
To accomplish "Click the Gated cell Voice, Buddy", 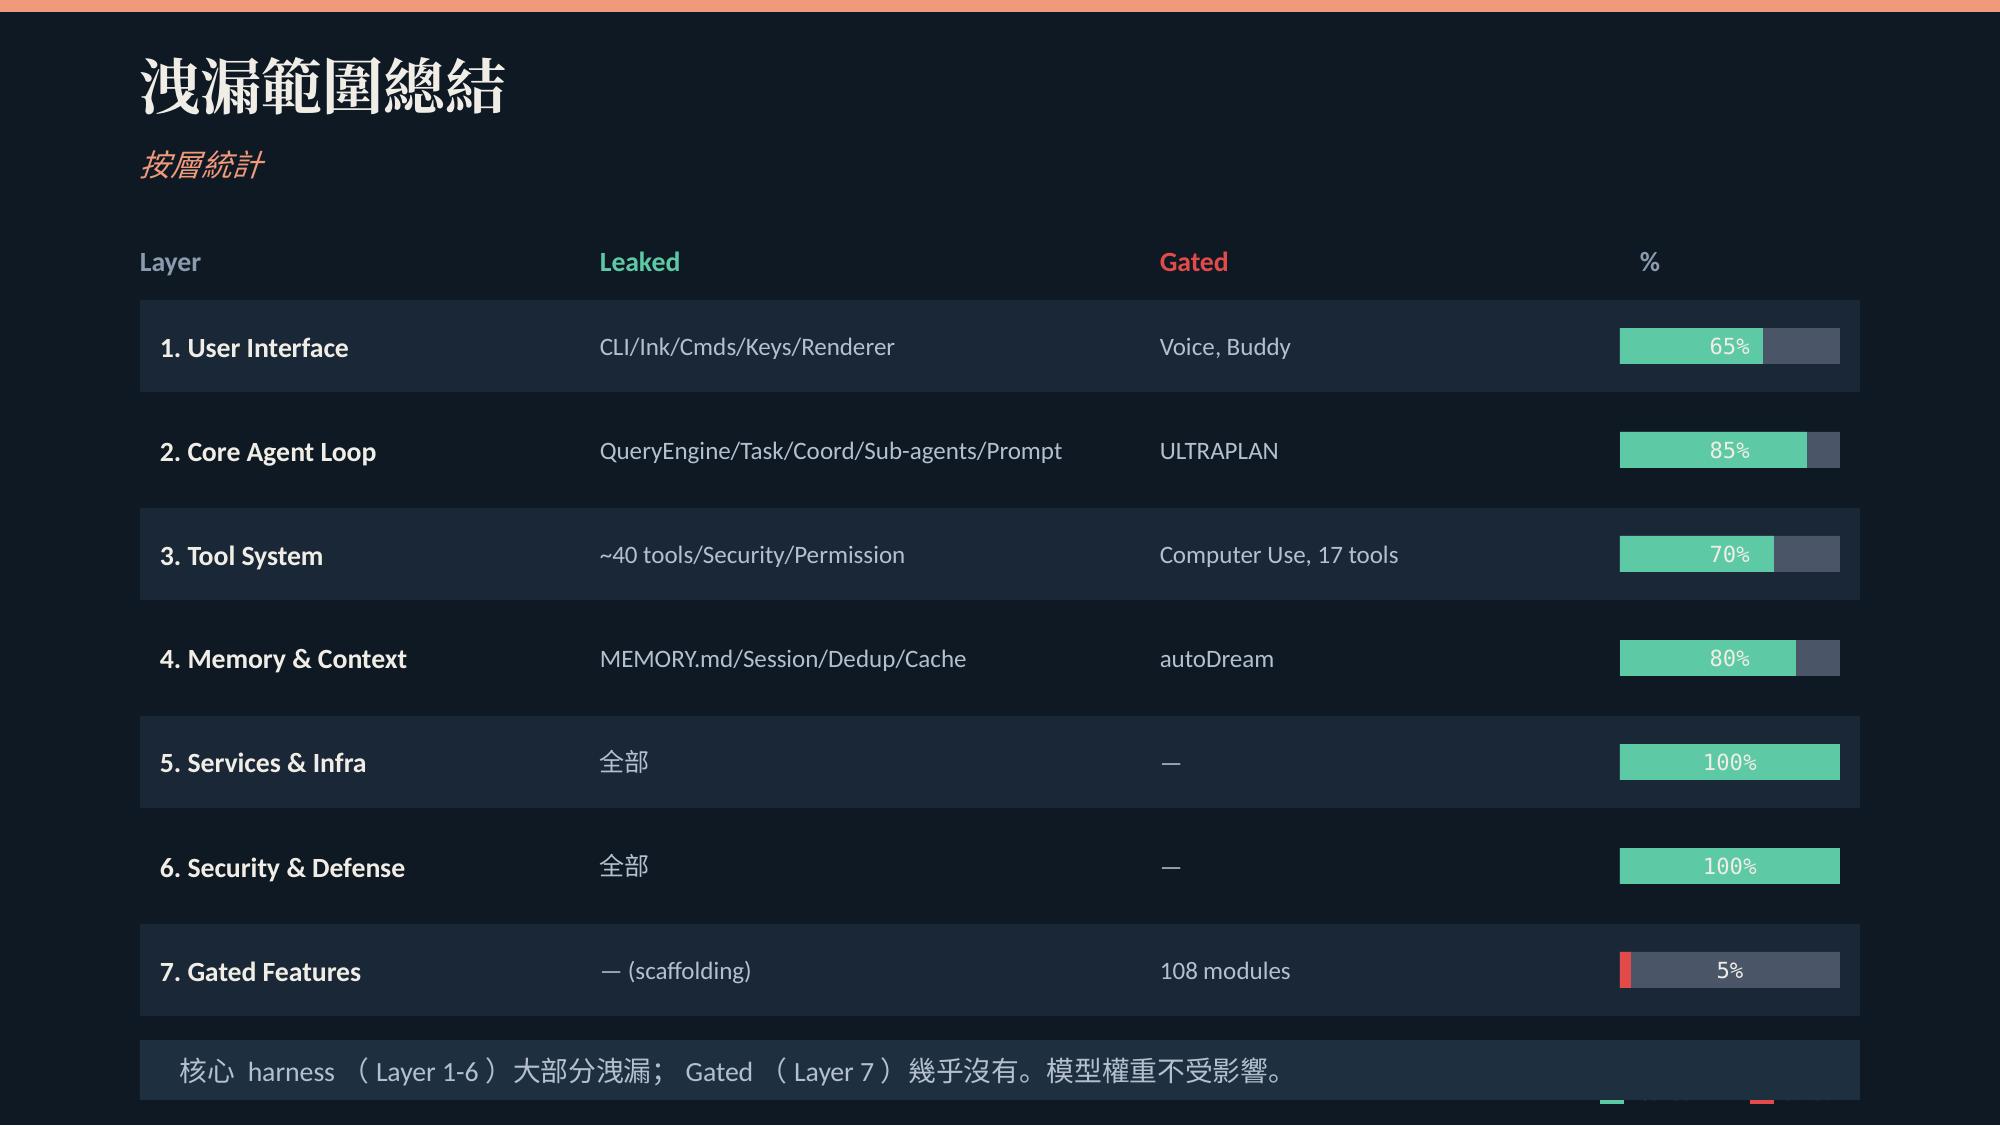I will [1225, 347].
